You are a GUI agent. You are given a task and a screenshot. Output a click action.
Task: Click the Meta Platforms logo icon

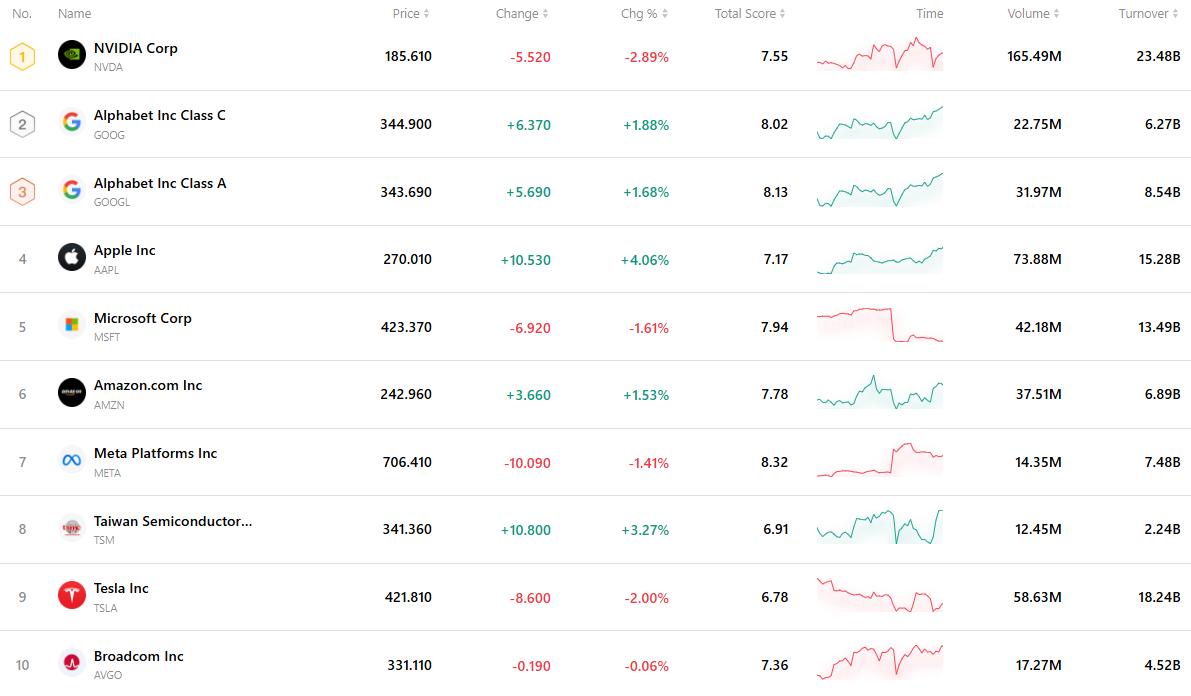(72, 461)
